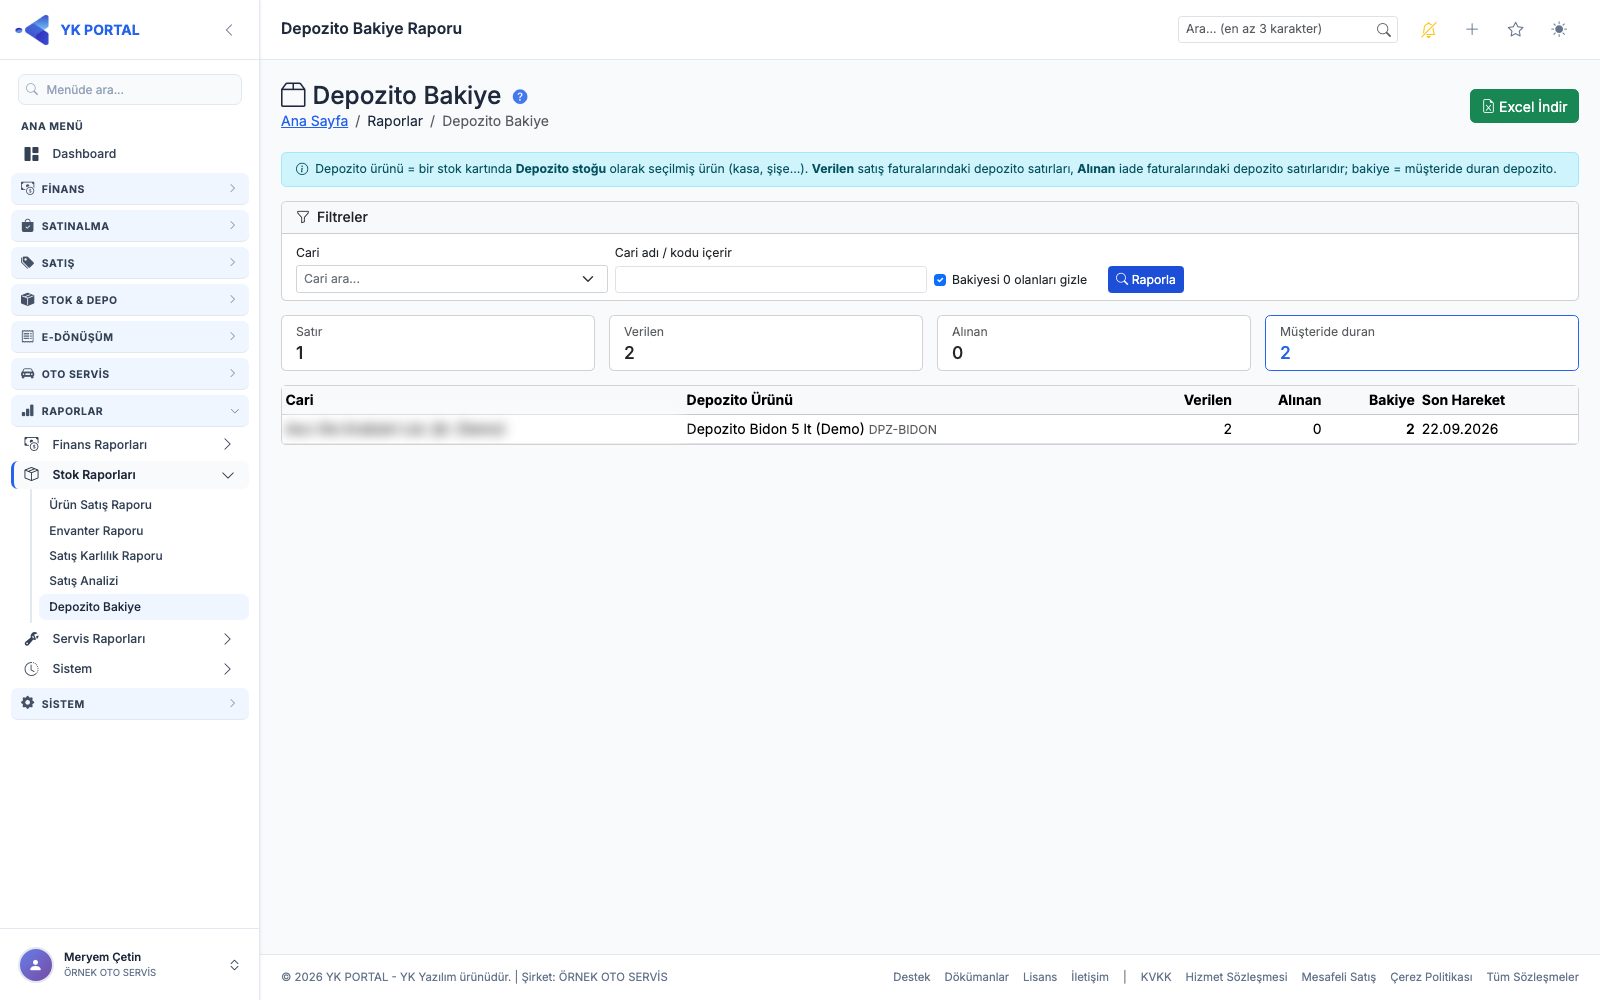Open the KVKK footer link
The height and width of the screenshot is (1000, 1600).
click(1156, 977)
